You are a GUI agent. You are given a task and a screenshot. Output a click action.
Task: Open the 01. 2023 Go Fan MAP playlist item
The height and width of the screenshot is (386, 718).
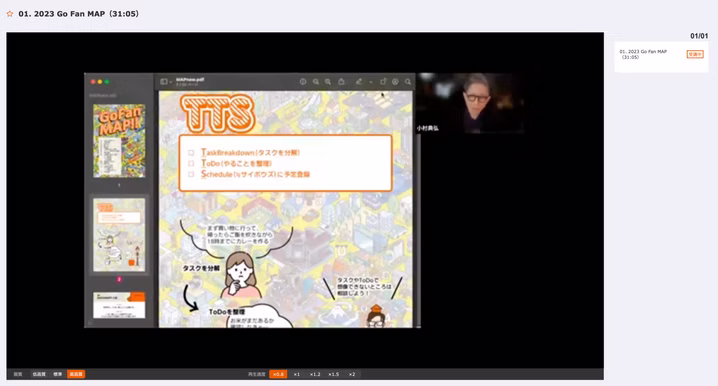[x=661, y=57]
